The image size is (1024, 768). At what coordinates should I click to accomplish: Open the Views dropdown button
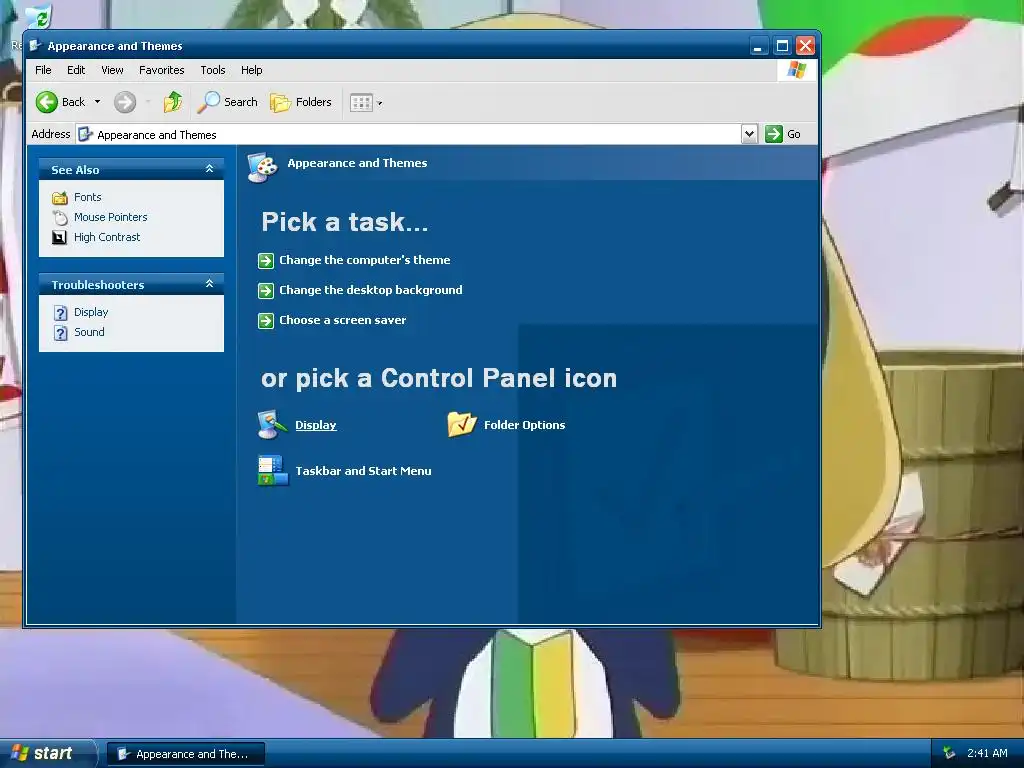coord(366,103)
